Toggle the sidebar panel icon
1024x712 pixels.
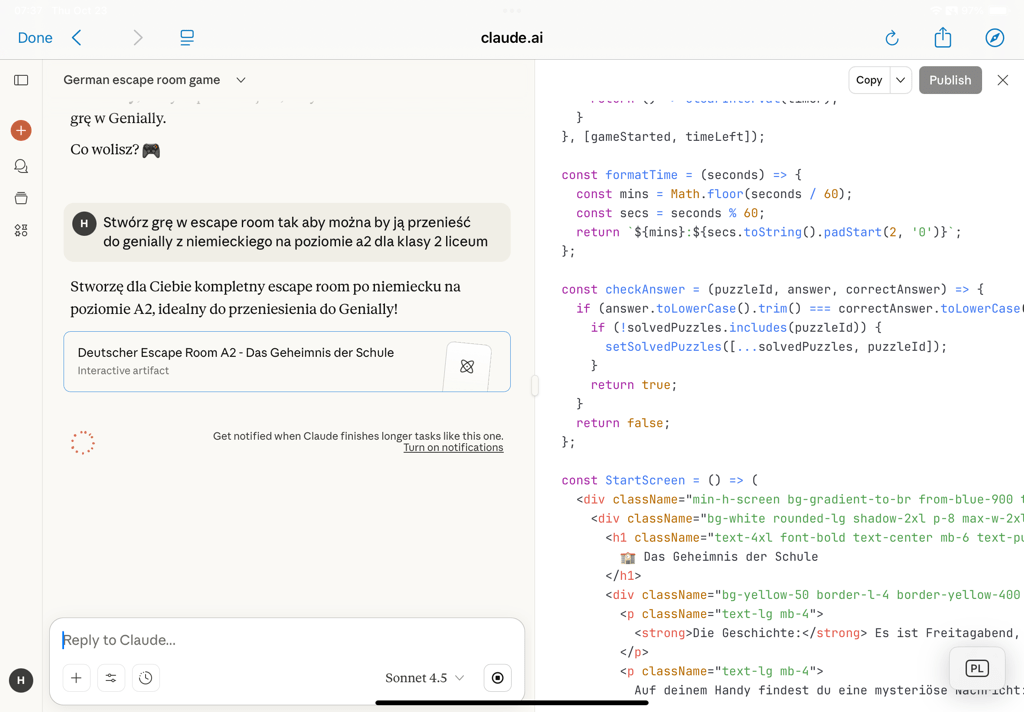21,80
